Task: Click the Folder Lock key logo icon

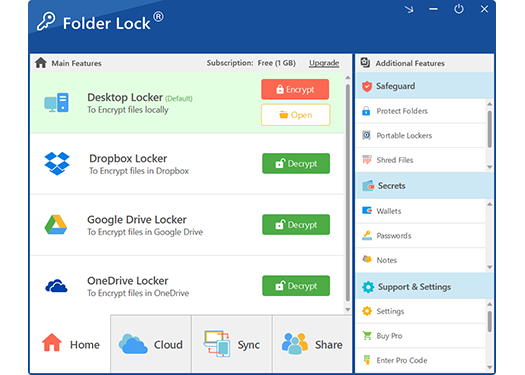Action: tap(46, 21)
